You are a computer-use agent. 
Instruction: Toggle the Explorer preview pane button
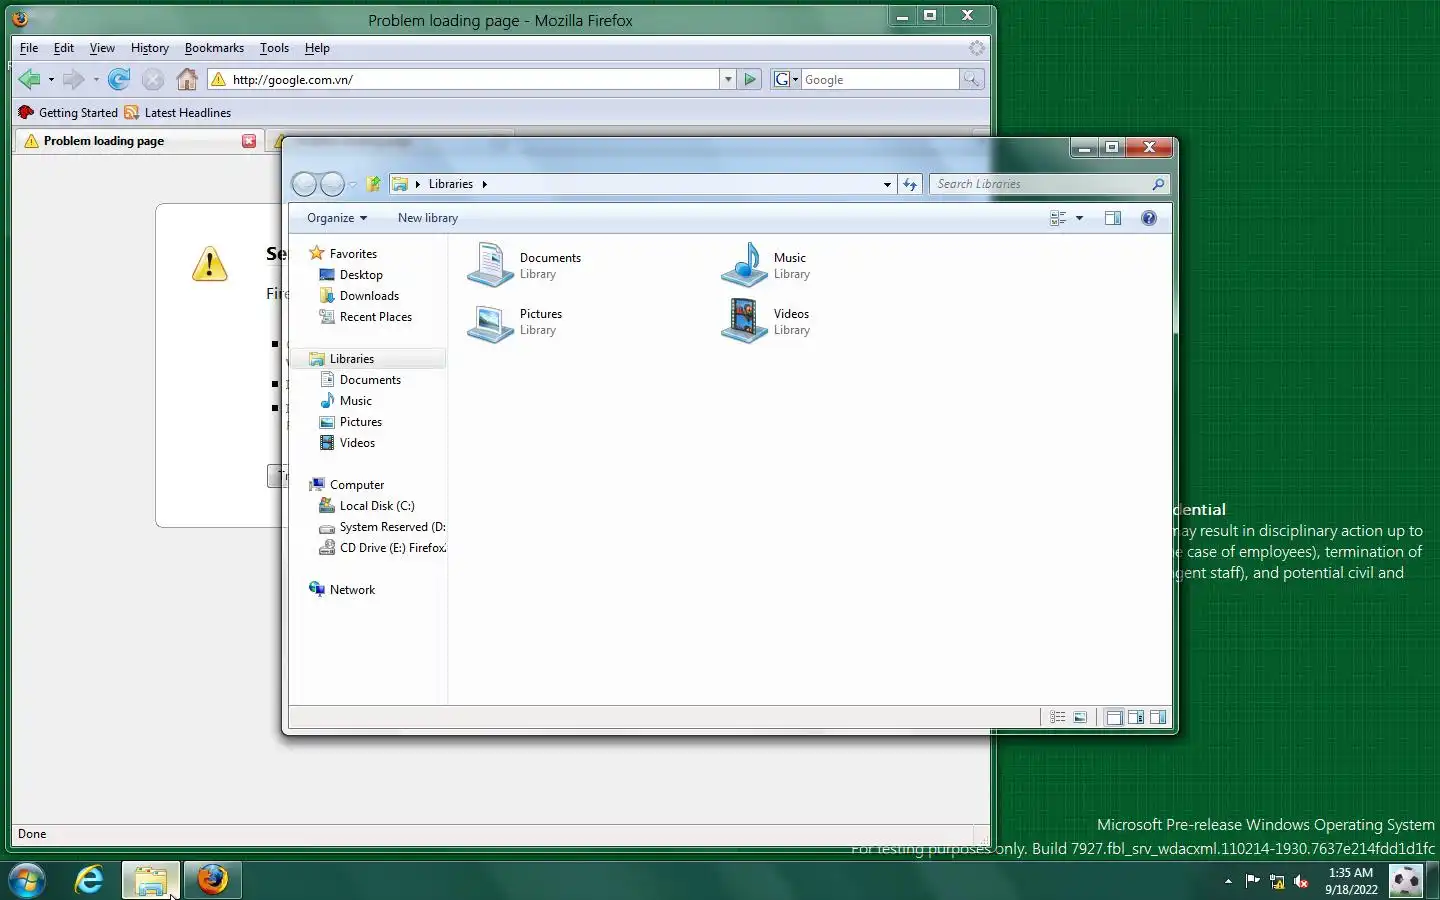tap(1113, 218)
